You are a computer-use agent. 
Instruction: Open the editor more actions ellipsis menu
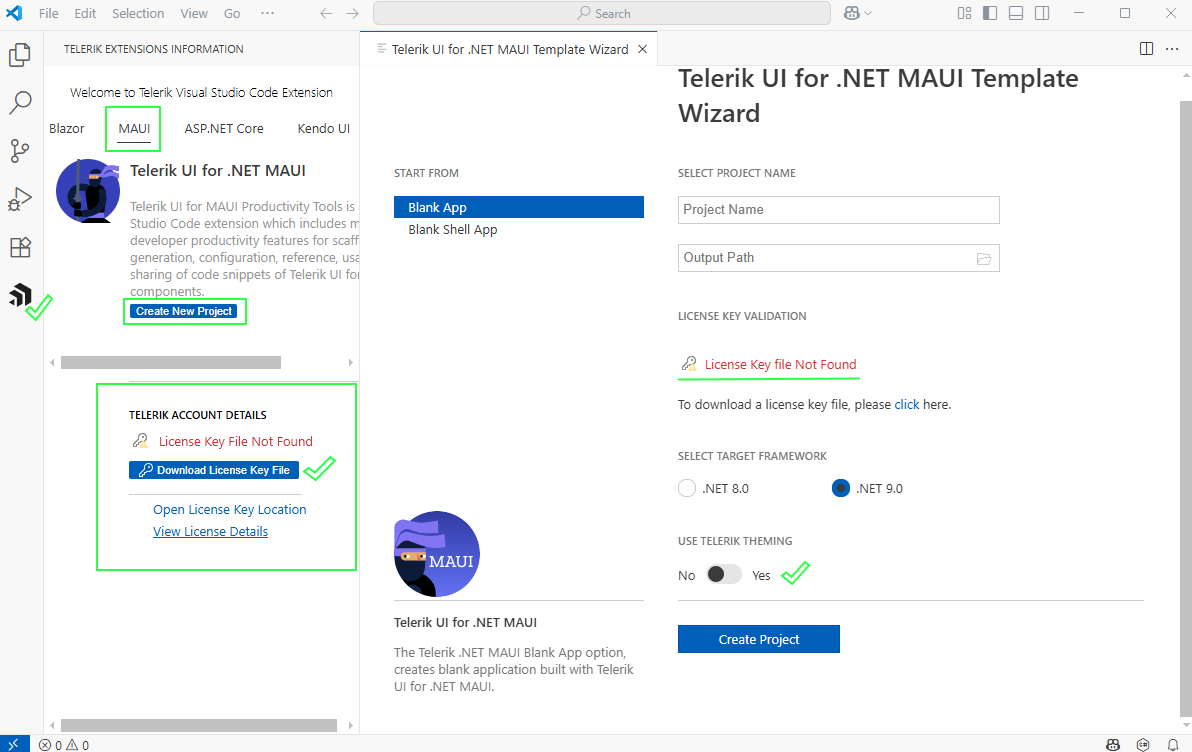[1172, 48]
